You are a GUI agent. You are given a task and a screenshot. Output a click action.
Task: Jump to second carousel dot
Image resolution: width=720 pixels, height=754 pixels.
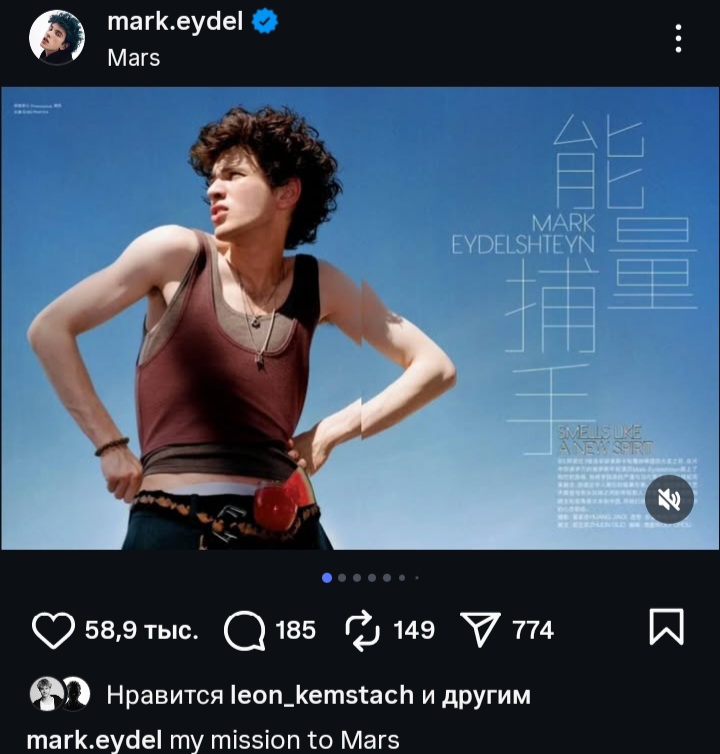click(x=342, y=578)
